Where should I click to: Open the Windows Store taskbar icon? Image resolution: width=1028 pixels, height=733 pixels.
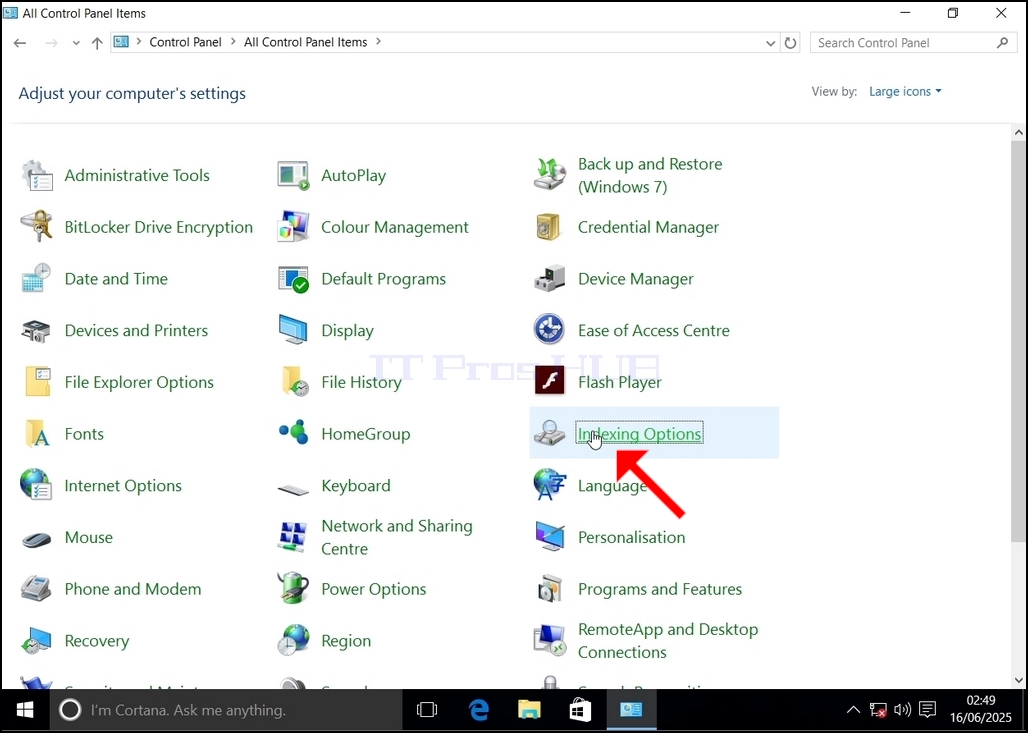point(580,709)
